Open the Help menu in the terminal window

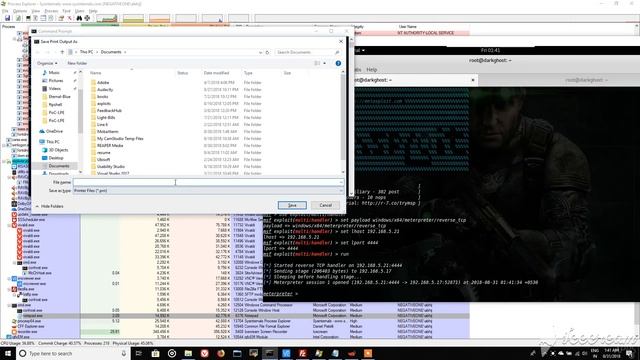click(x=371, y=70)
